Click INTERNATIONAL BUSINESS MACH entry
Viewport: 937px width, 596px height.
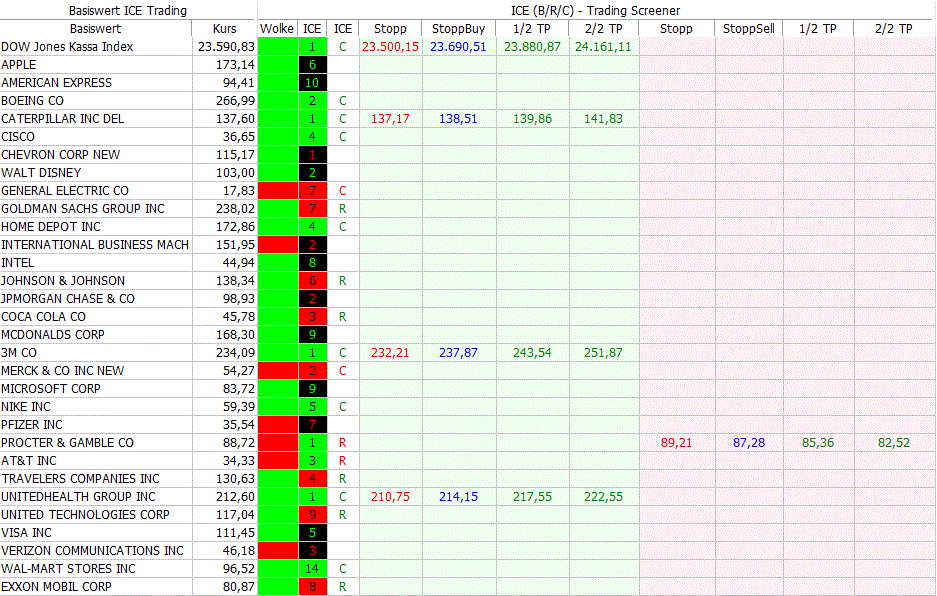click(x=95, y=244)
